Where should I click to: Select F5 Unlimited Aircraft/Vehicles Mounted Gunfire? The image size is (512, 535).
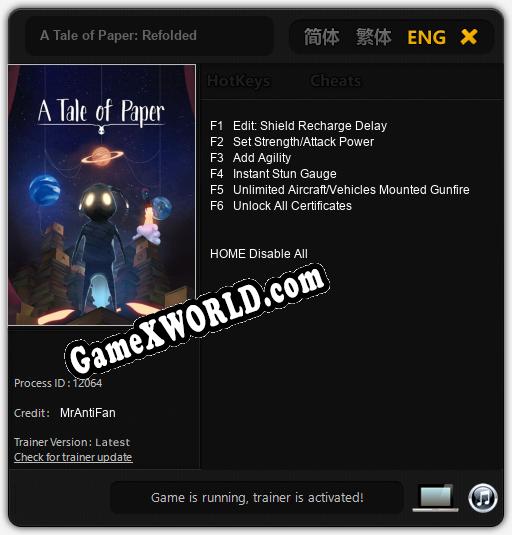coord(340,190)
